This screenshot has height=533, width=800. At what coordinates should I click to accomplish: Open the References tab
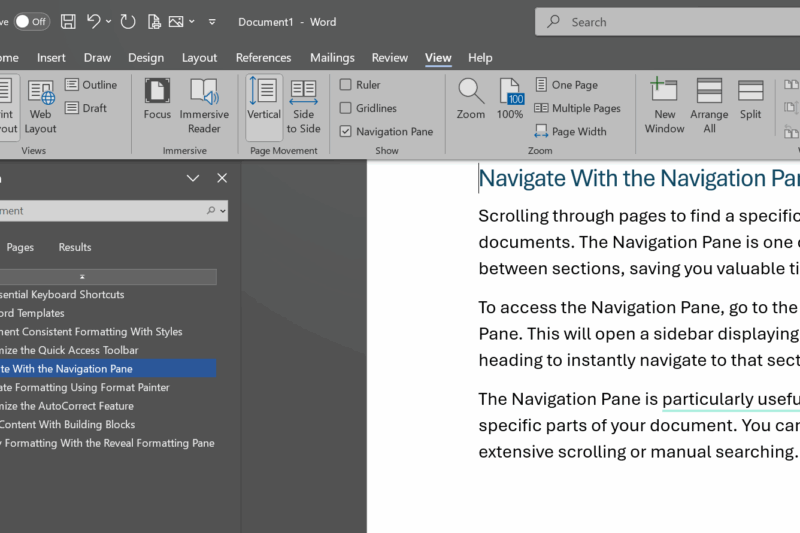coord(263,58)
